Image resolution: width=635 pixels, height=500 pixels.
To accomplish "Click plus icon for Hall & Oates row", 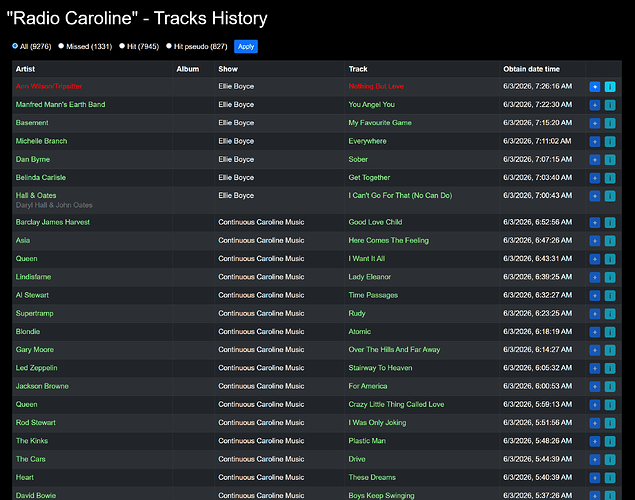I will [x=595, y=196].
